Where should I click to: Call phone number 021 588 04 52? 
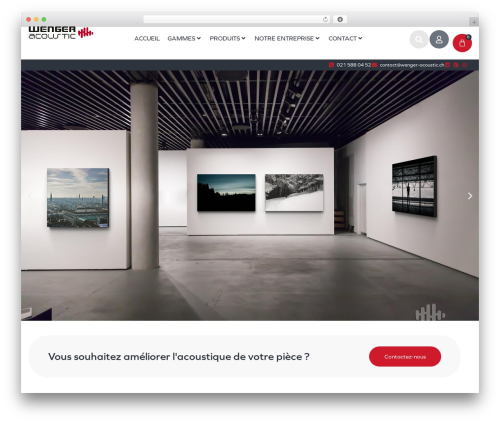[x=354, y=65]
